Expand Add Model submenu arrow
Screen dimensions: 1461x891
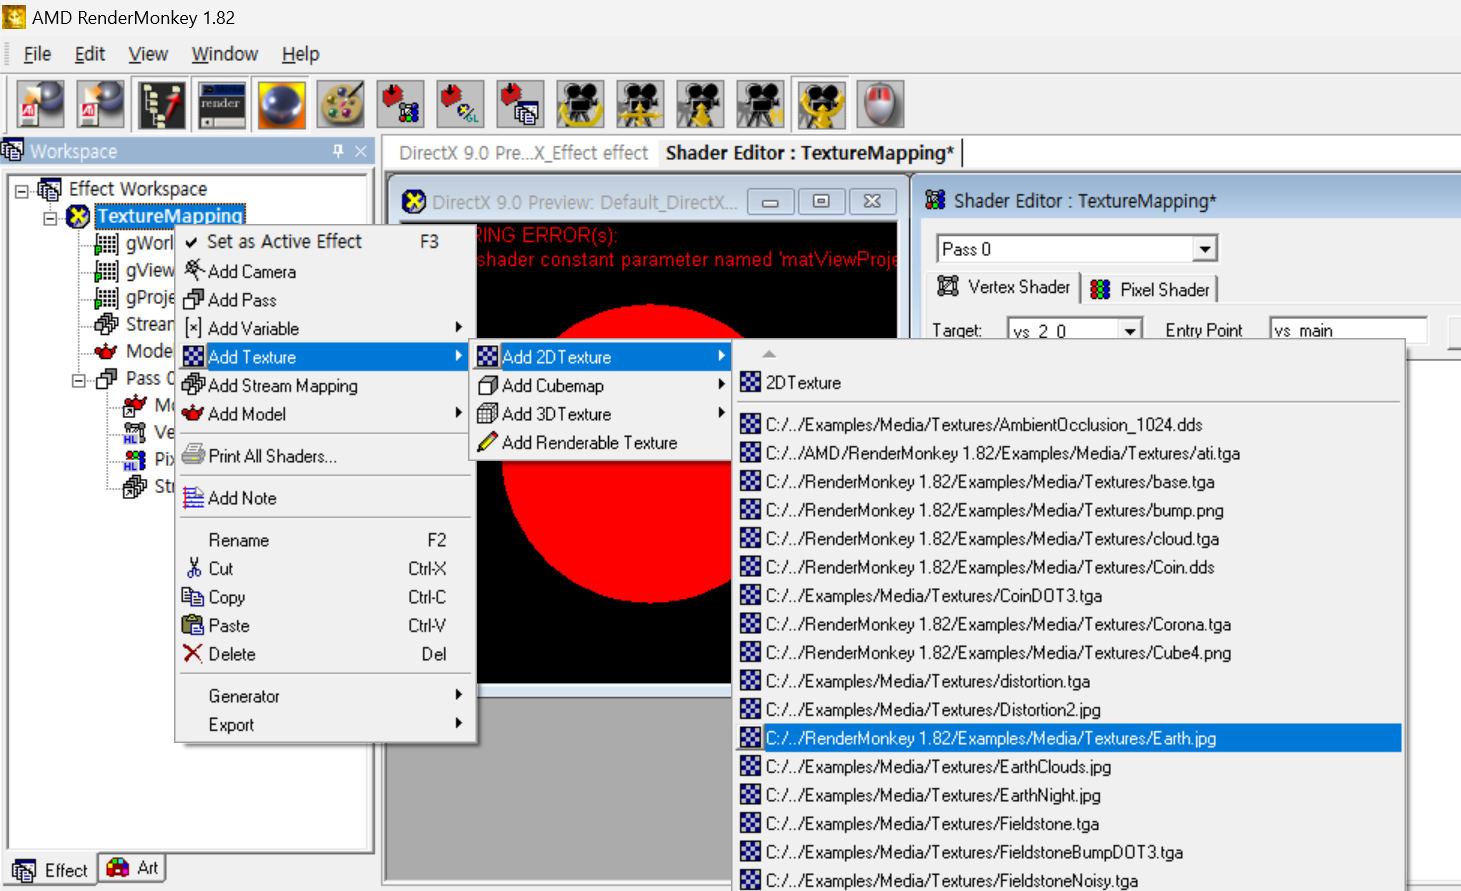[x=459, y=412]
